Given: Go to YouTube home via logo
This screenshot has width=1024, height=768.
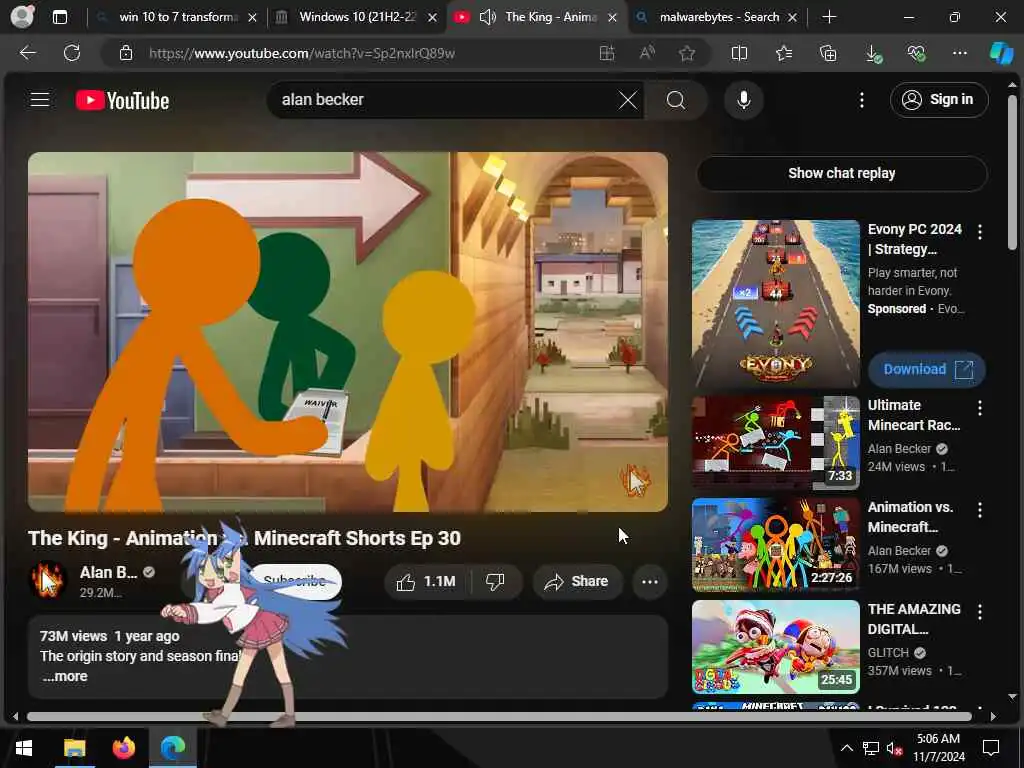Looking at the screenshot, I should 123,100.
